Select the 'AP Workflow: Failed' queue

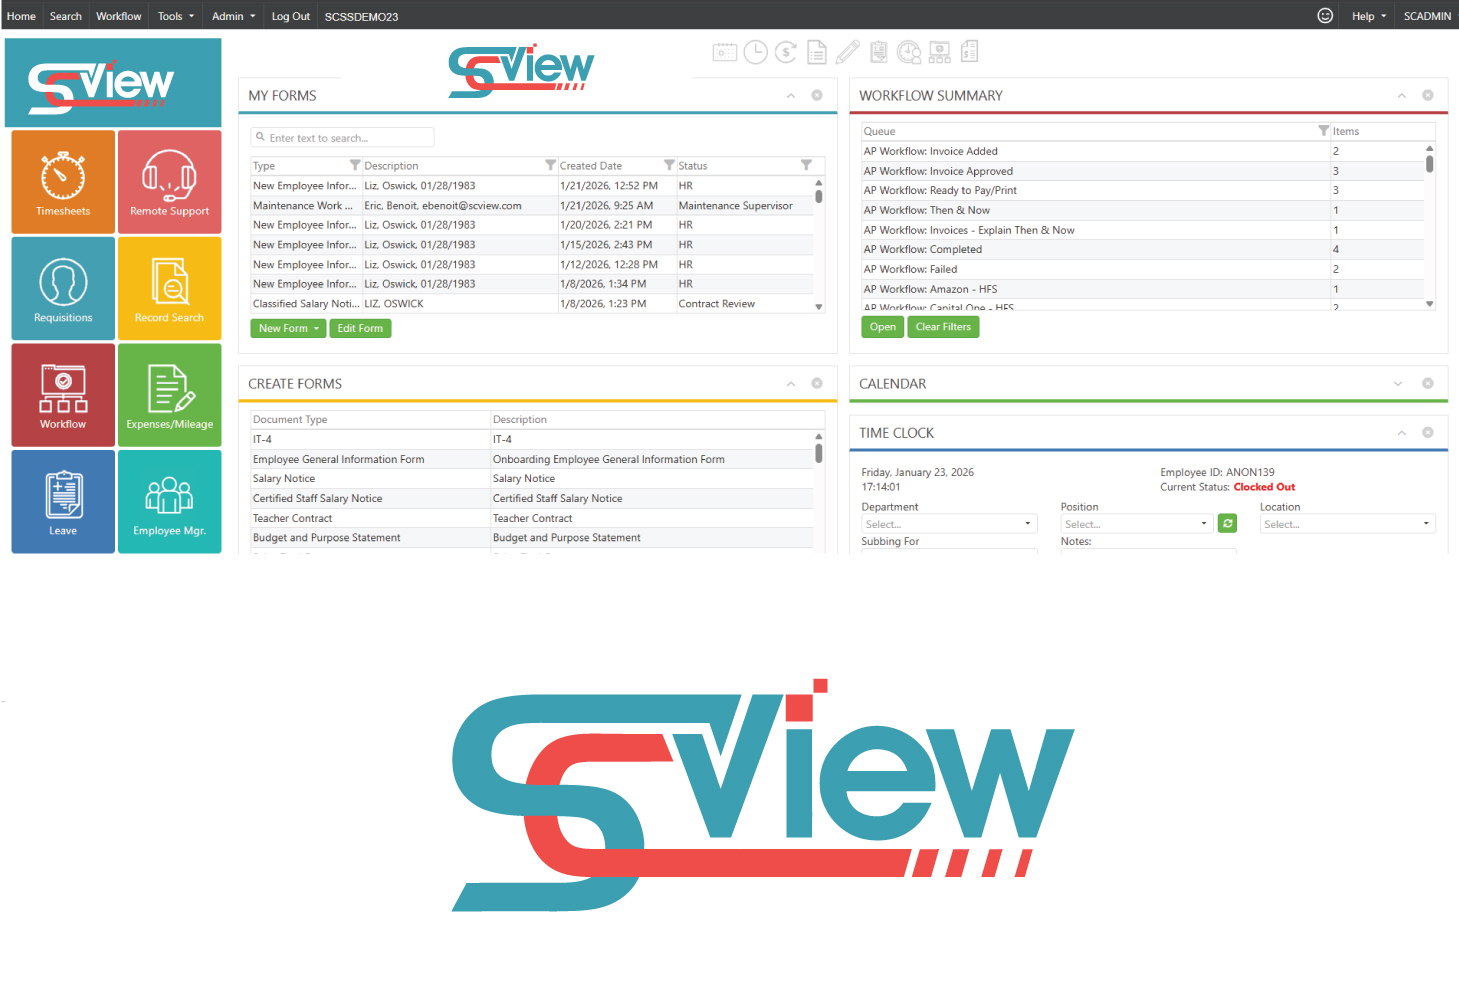tap(1142, 269)
